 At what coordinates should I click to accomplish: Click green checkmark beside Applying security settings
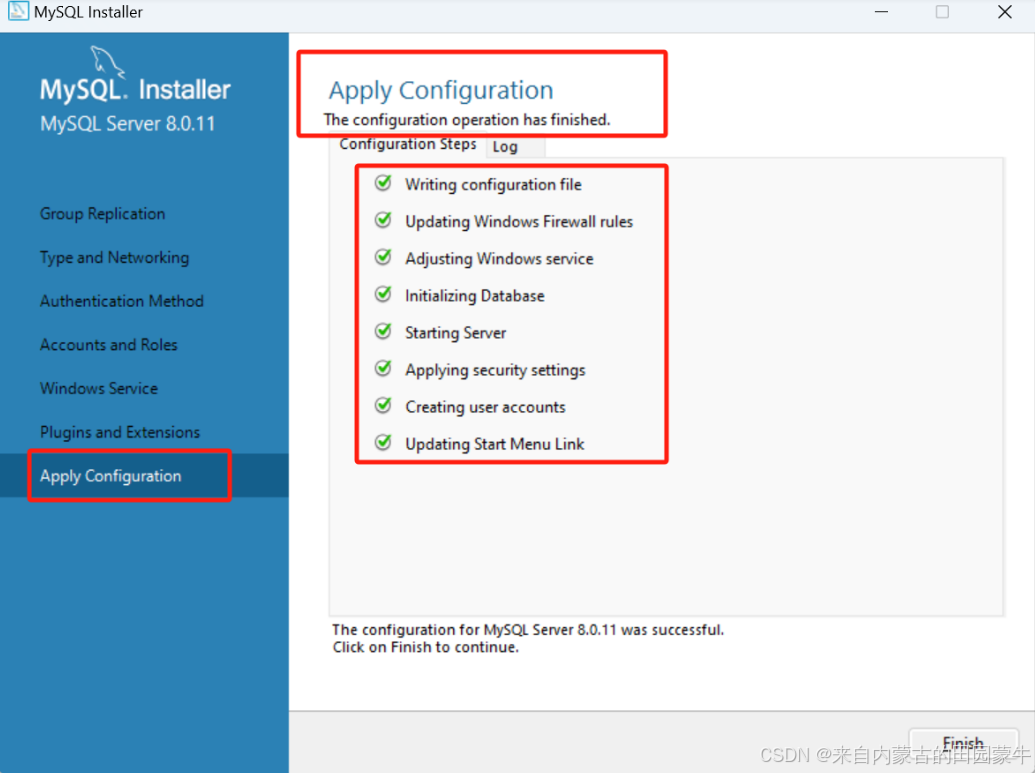coord(384,368)
